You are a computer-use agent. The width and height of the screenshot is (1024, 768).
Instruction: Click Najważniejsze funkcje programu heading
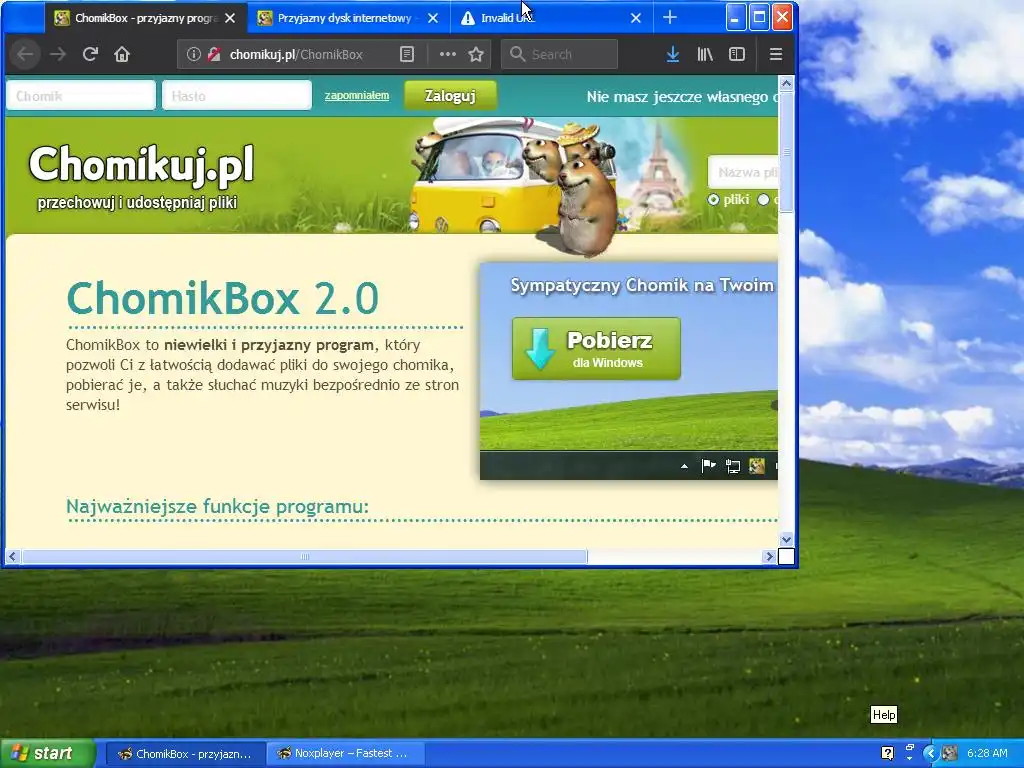[x=217, y=506]
